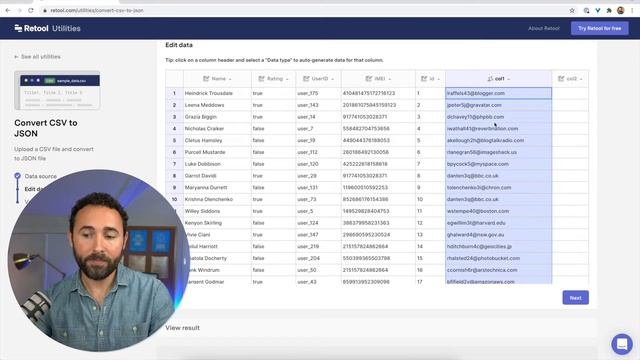Expand the Name column dropdown
This screenshot has height=360, width=640.
230,79
